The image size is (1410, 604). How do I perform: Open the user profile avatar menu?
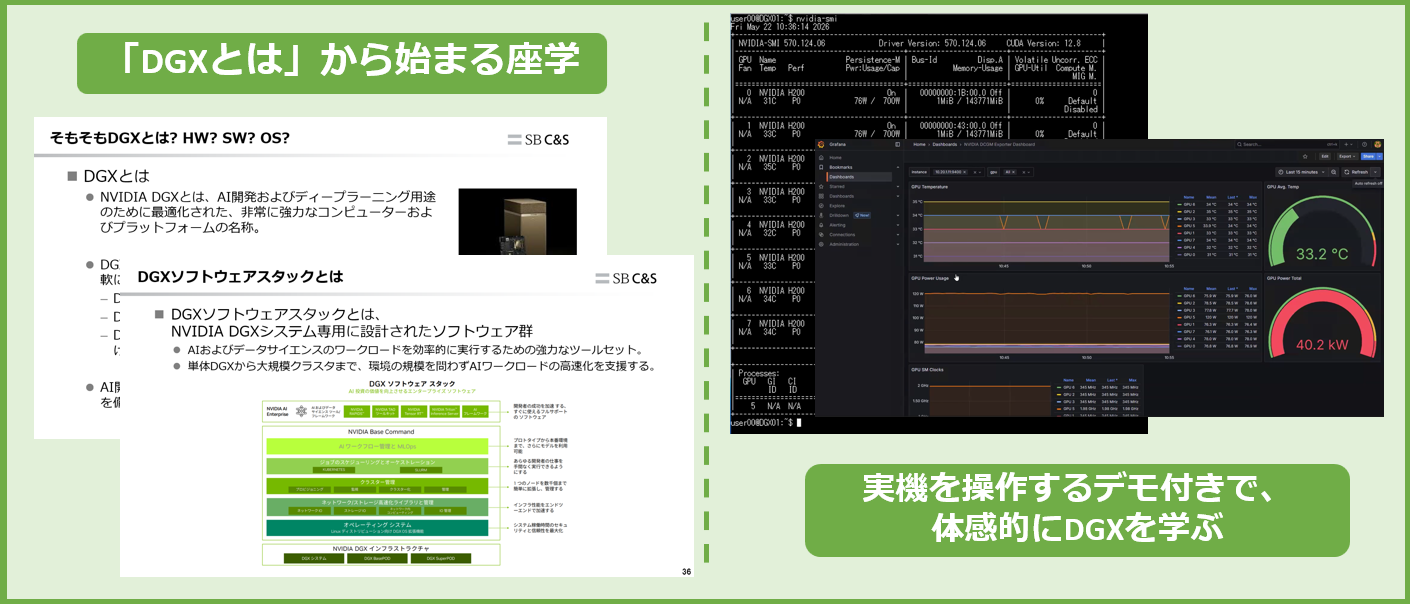click(1377, 144)
